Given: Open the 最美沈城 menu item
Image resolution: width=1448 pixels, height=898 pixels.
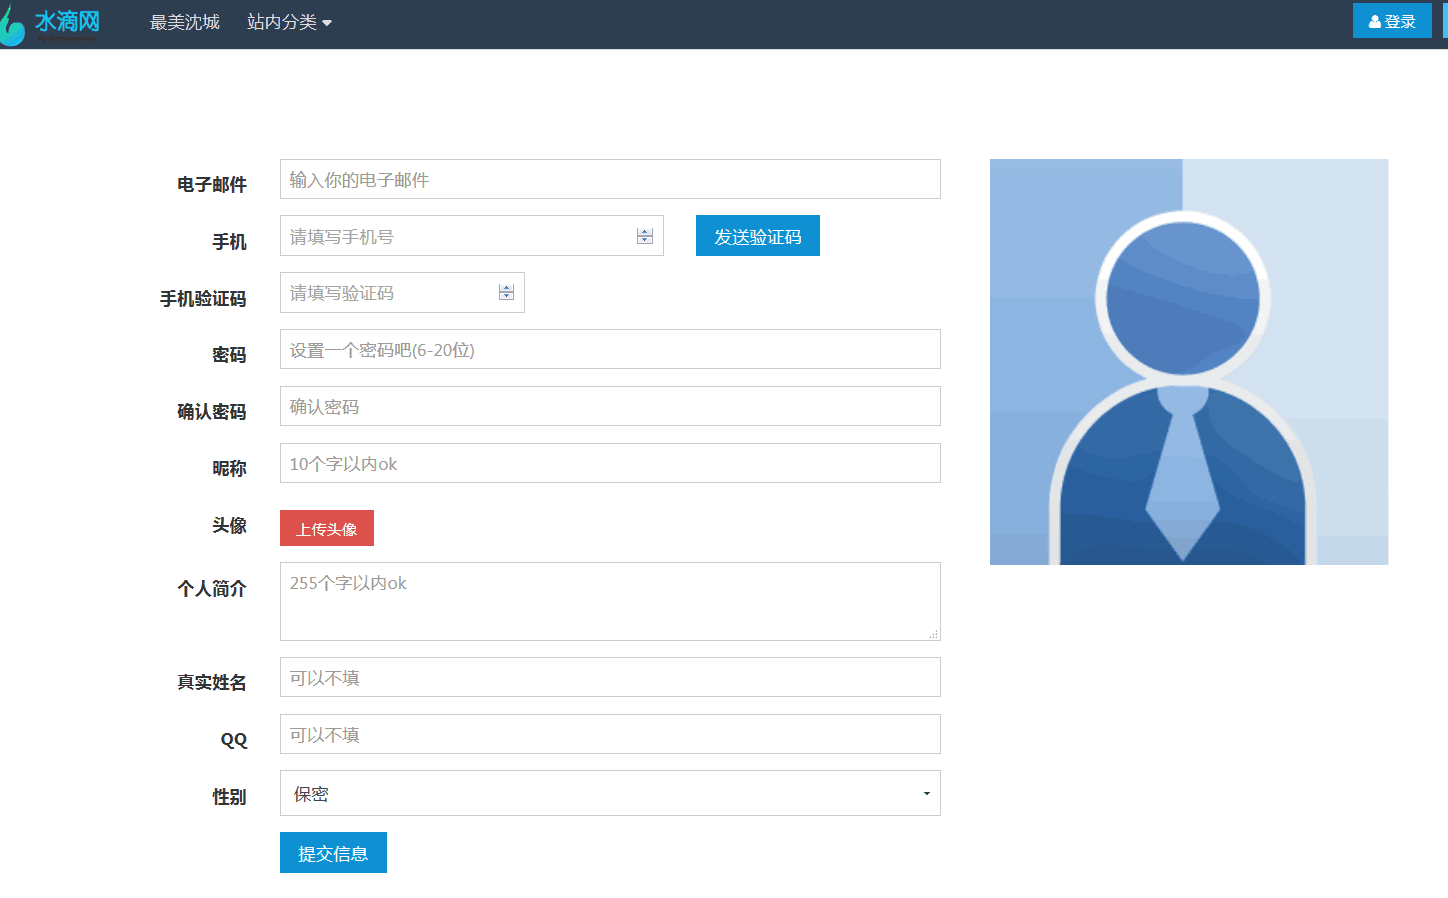Looking at the screenshot, I should click(184, 22).
